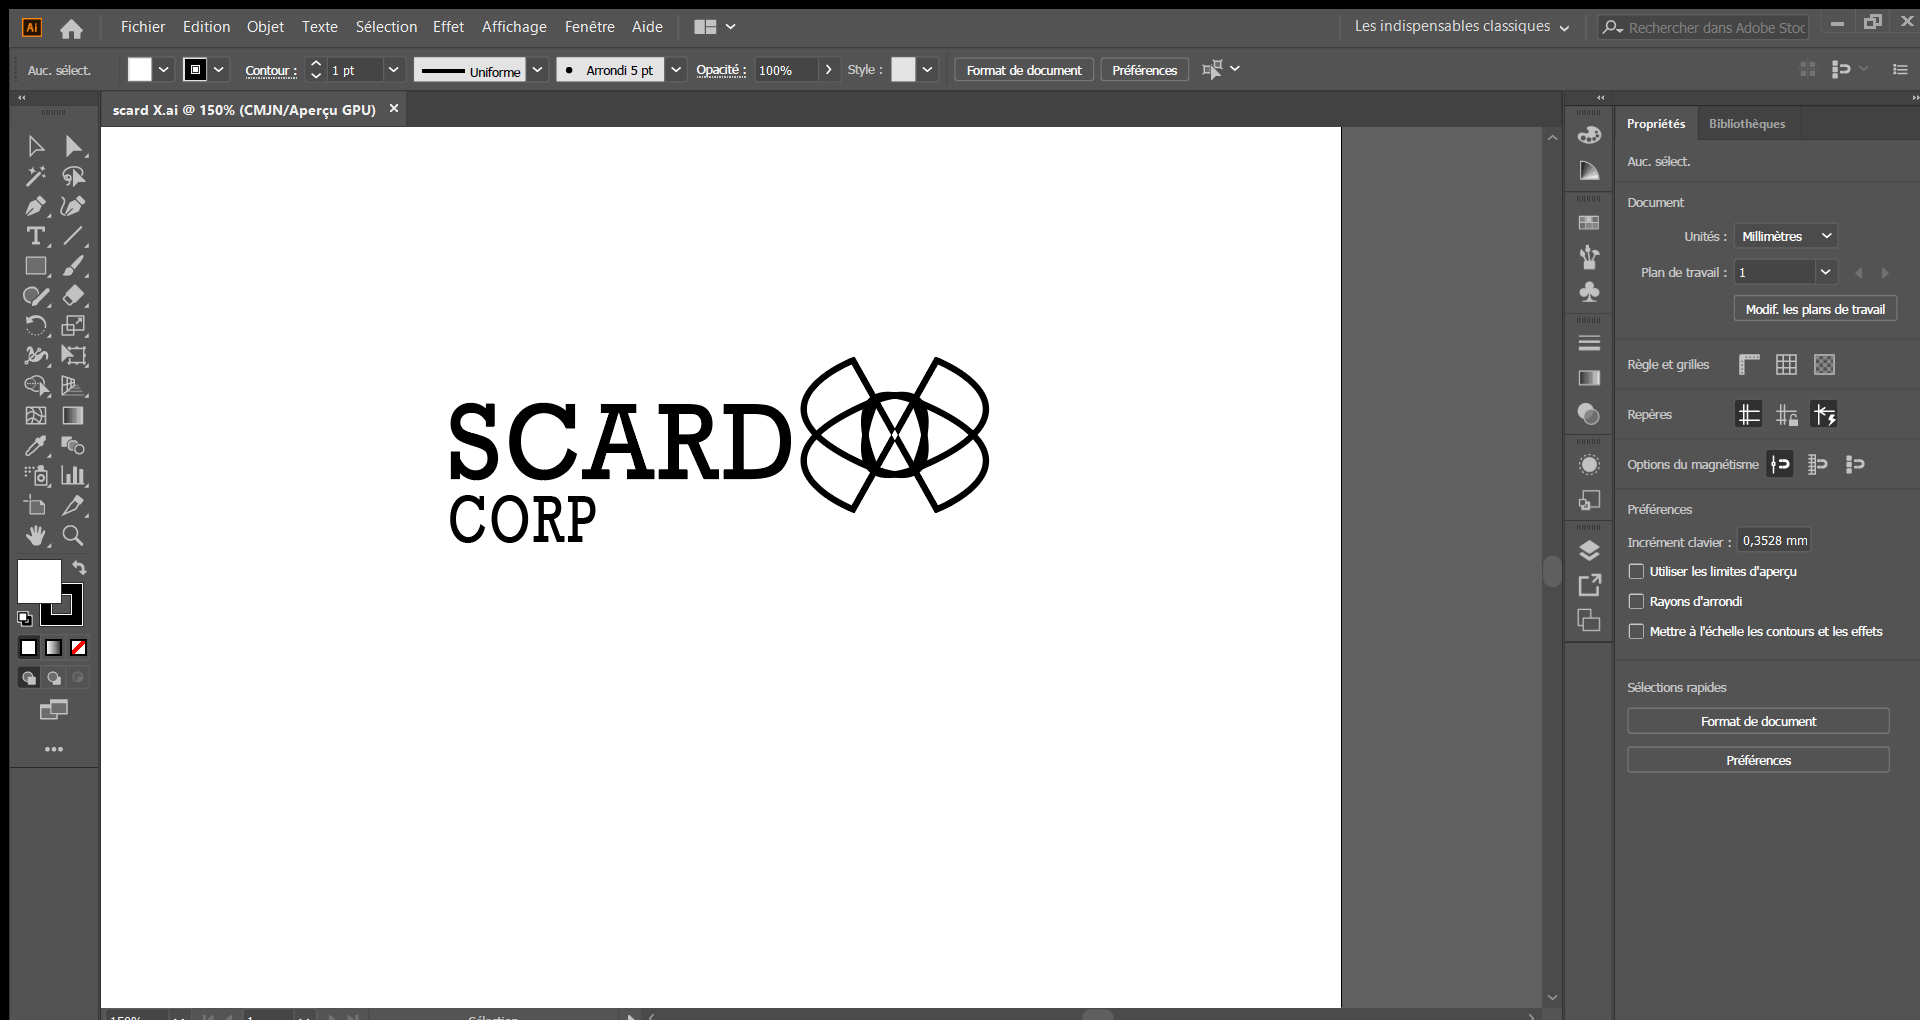Select the Selection tool arrow
The width and height of the screenshot is (1920, 1020).
coord(36,147)
